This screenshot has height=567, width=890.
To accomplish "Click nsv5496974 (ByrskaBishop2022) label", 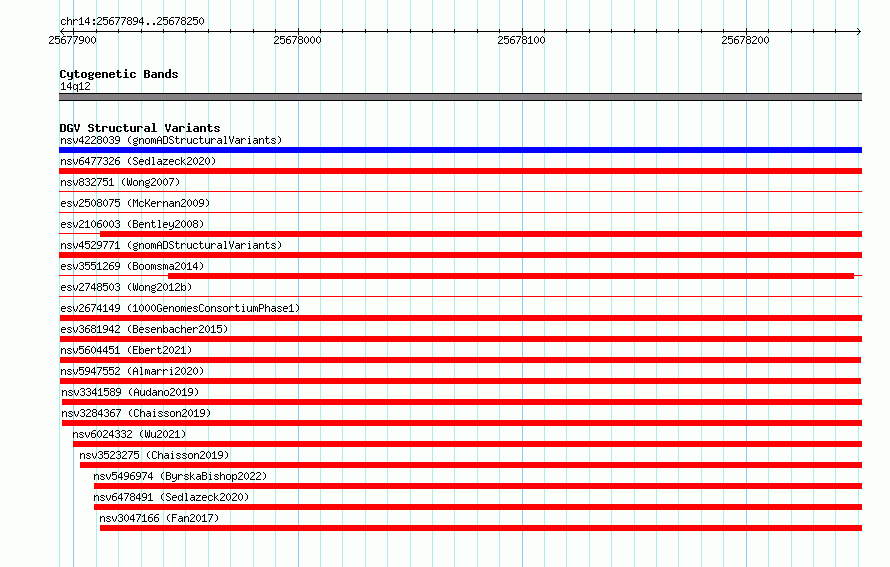I will 180,476.
